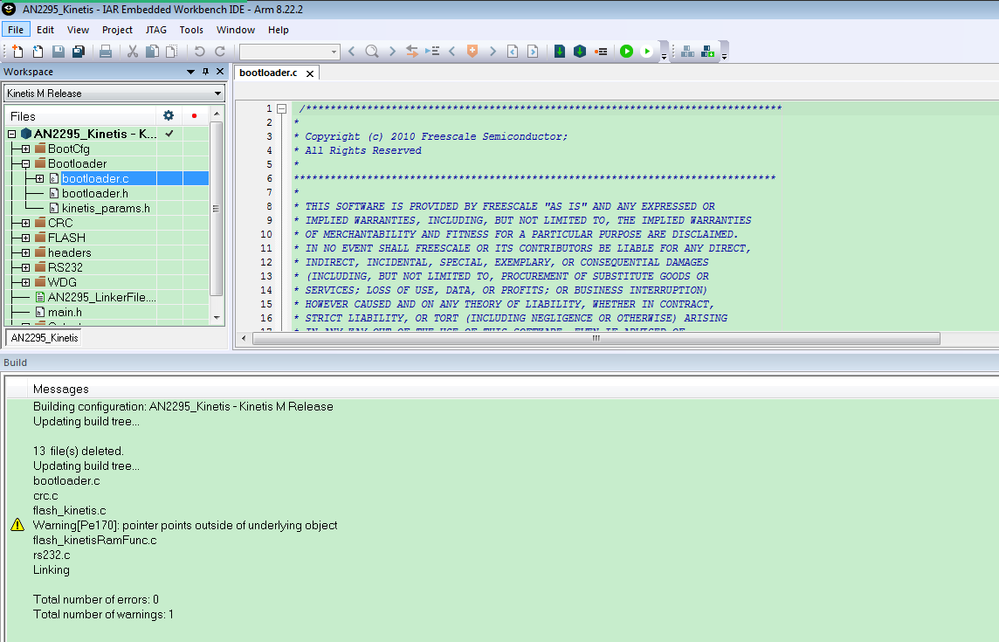Click the Make build icon
Screen dimensions: 999x642
coord(580,52)
